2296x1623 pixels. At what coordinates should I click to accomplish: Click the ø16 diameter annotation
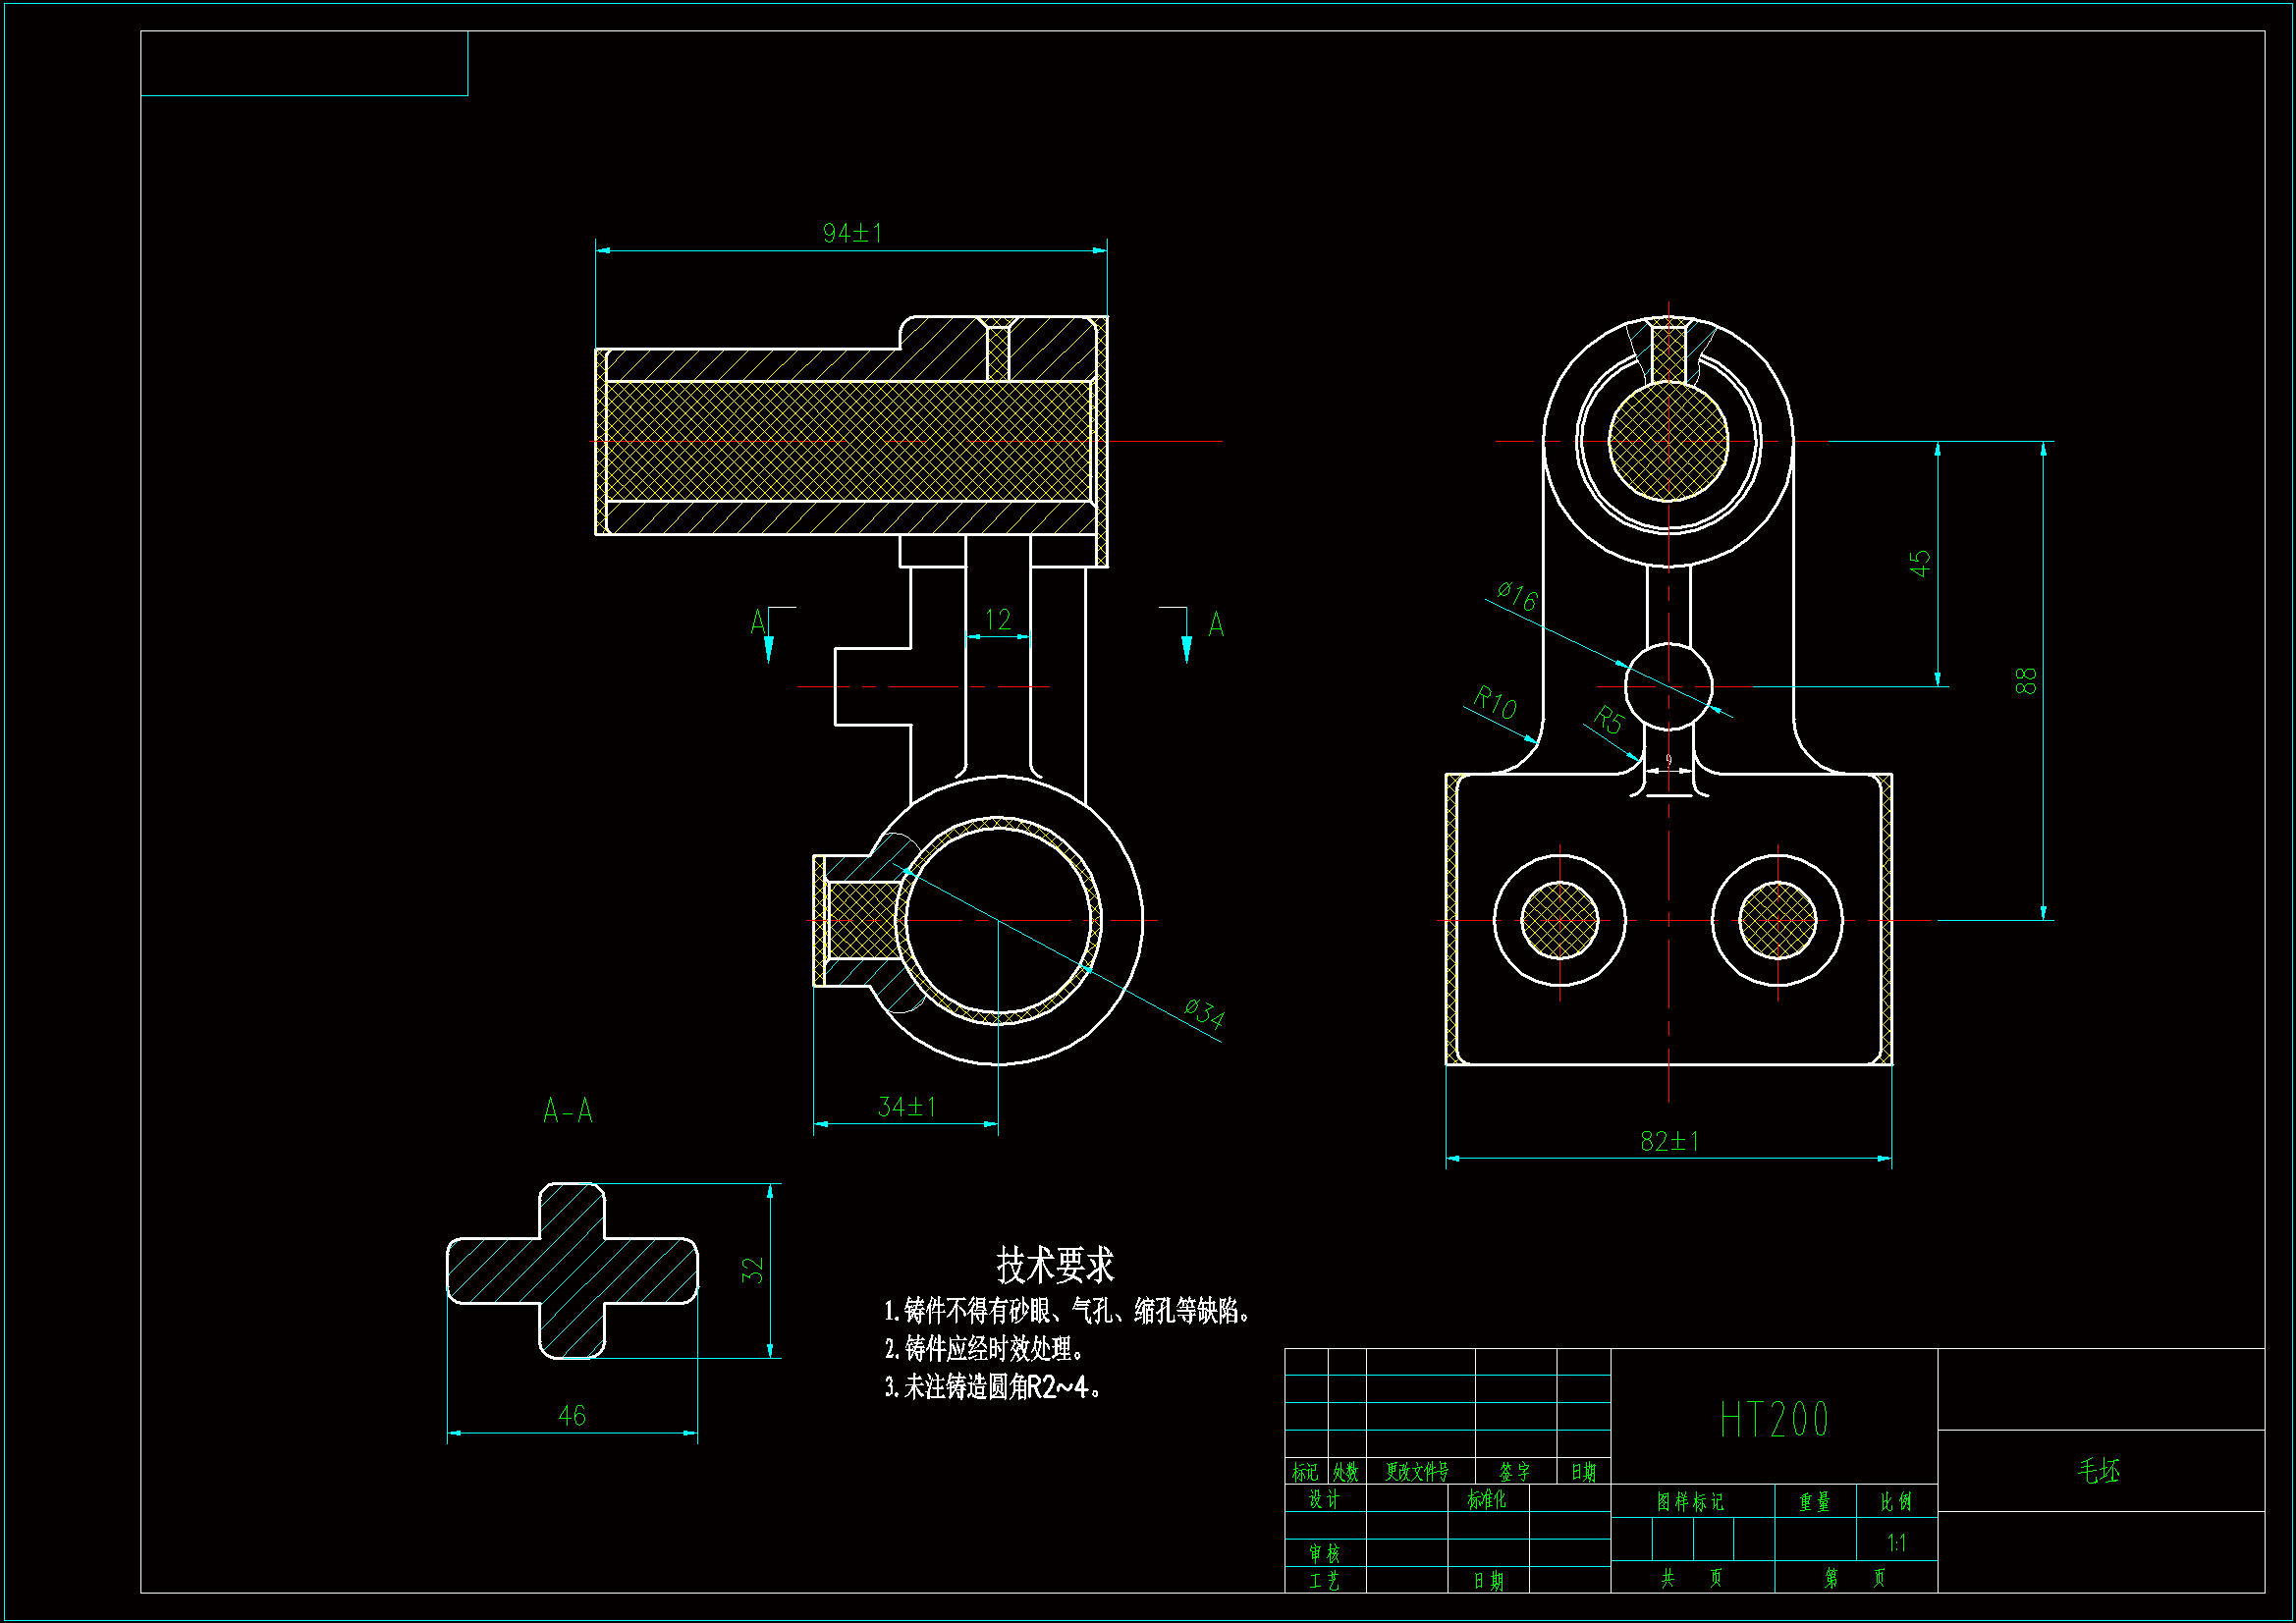(1517, 596)
